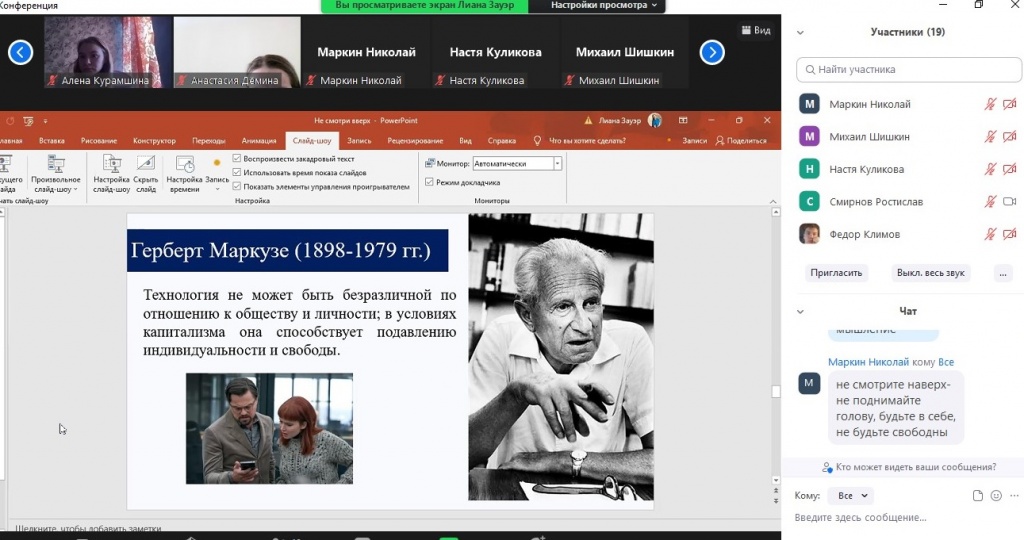
Task: Toggle 'Воспроизвести закадровый текст' checkbox
Action: point(237,159)
